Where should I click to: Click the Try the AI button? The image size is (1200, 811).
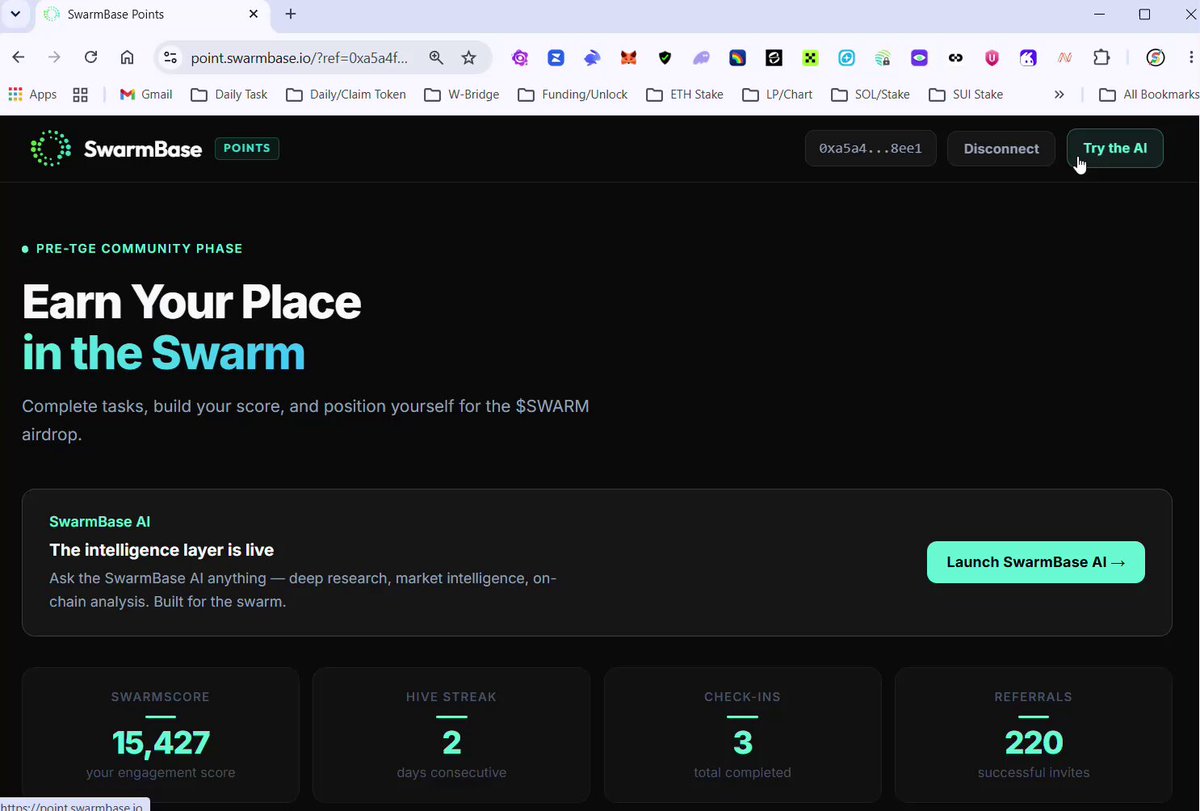tap(1115, 148)
